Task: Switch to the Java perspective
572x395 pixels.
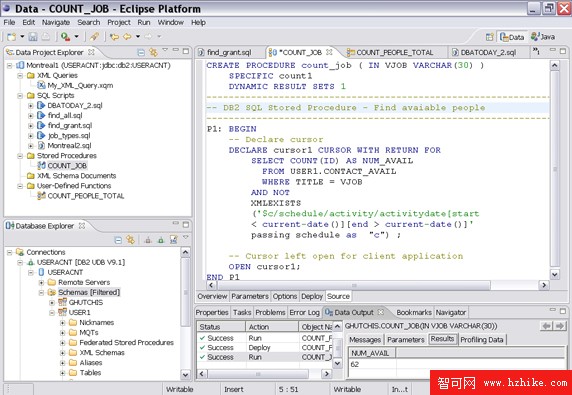Action: coord(543,37)
